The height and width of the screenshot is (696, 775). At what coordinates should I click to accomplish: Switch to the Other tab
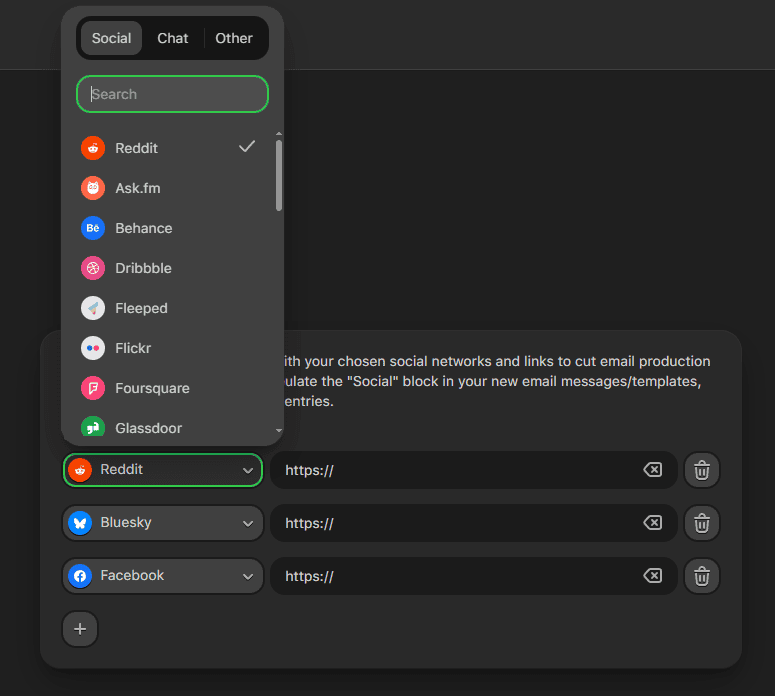tap(234, 38)
